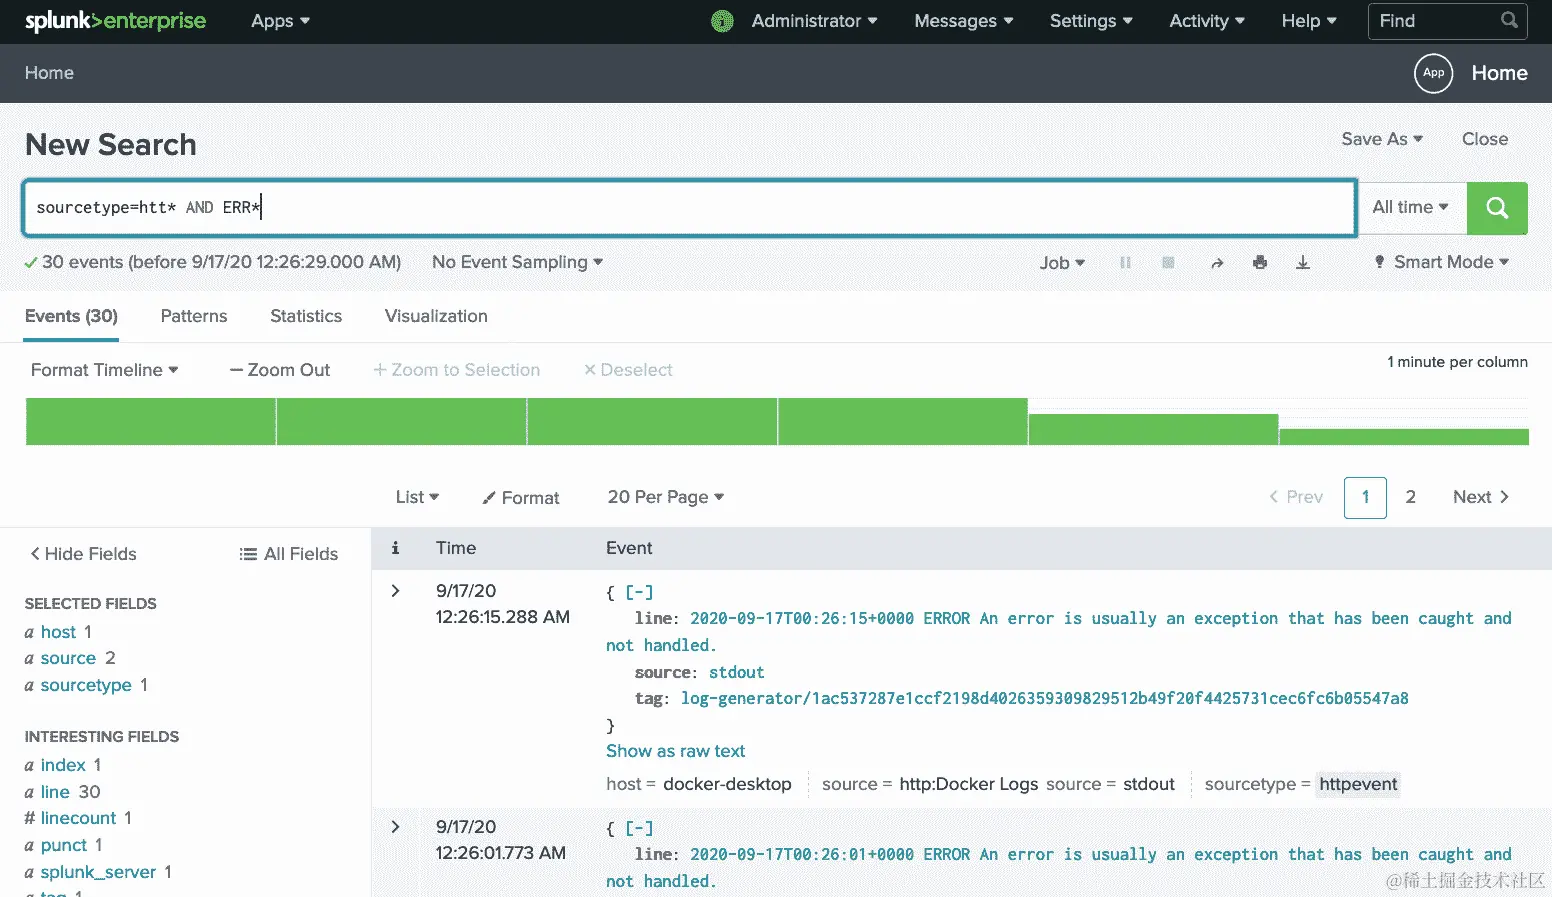Click the Home breadcrumb link at left
Screen dimensions: 1552x897
(x=49, y=73)
